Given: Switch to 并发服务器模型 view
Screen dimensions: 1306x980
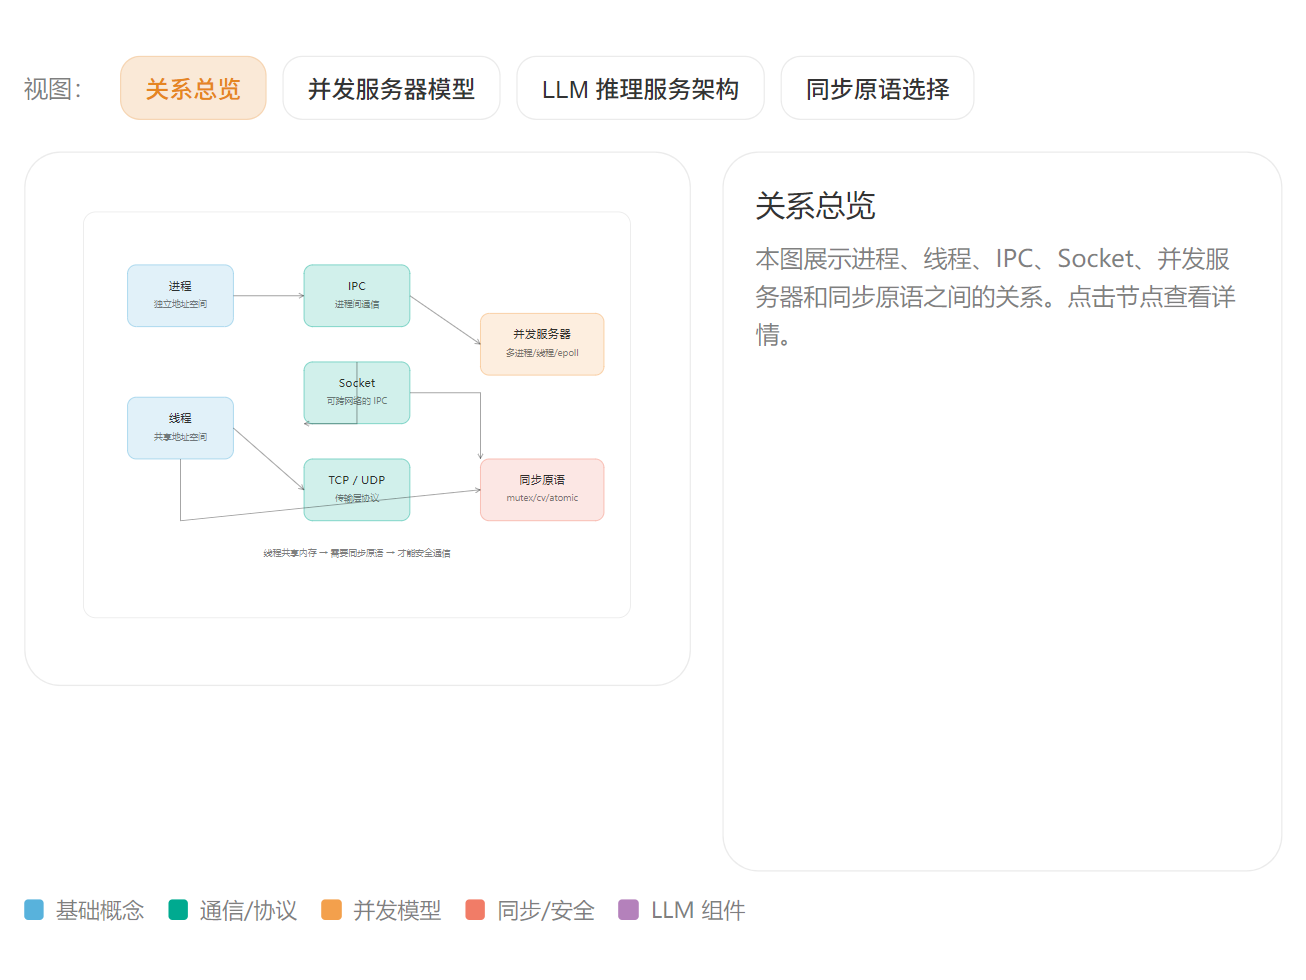Looking at the screenshot, I should (391, 88).
